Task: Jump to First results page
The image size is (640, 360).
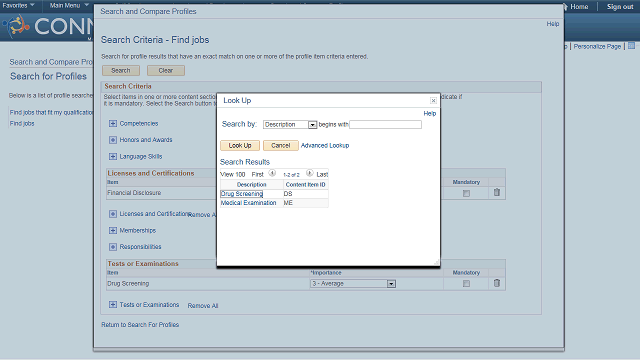Action: [x=258, y=174]
